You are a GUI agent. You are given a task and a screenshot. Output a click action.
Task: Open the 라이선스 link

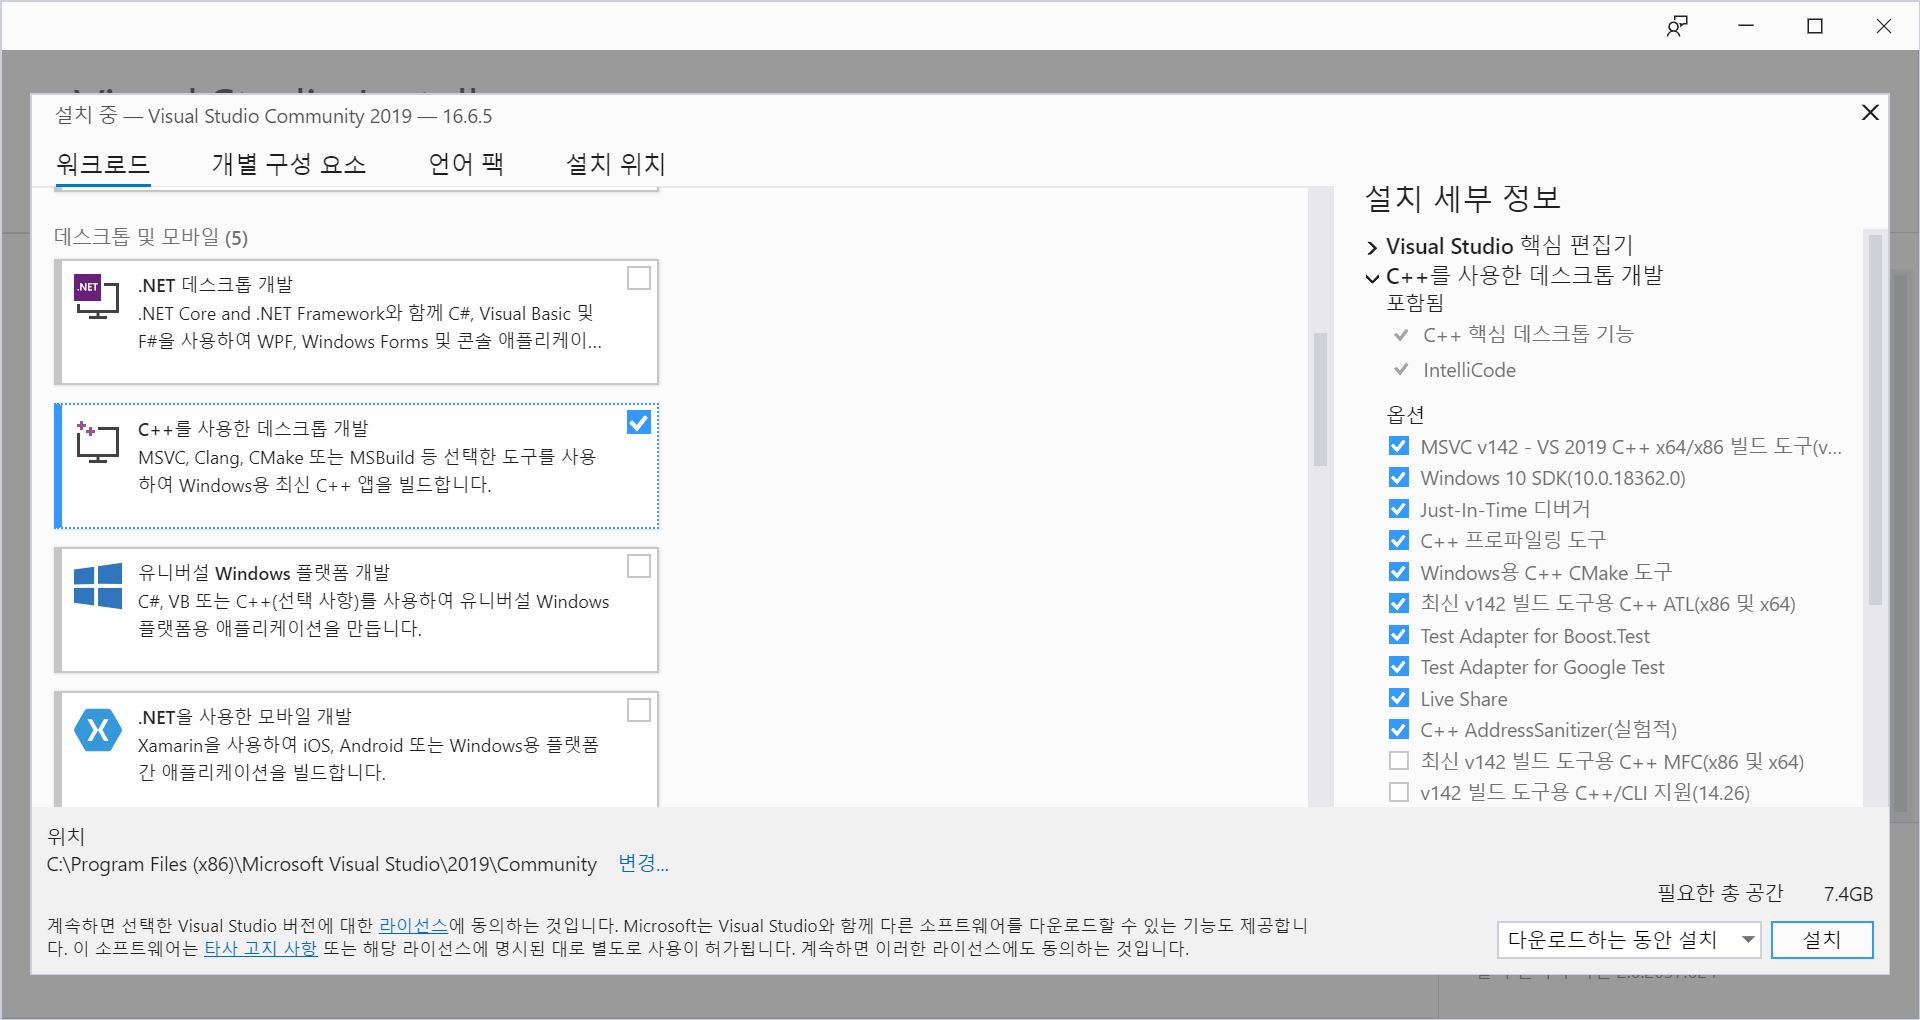413,926
